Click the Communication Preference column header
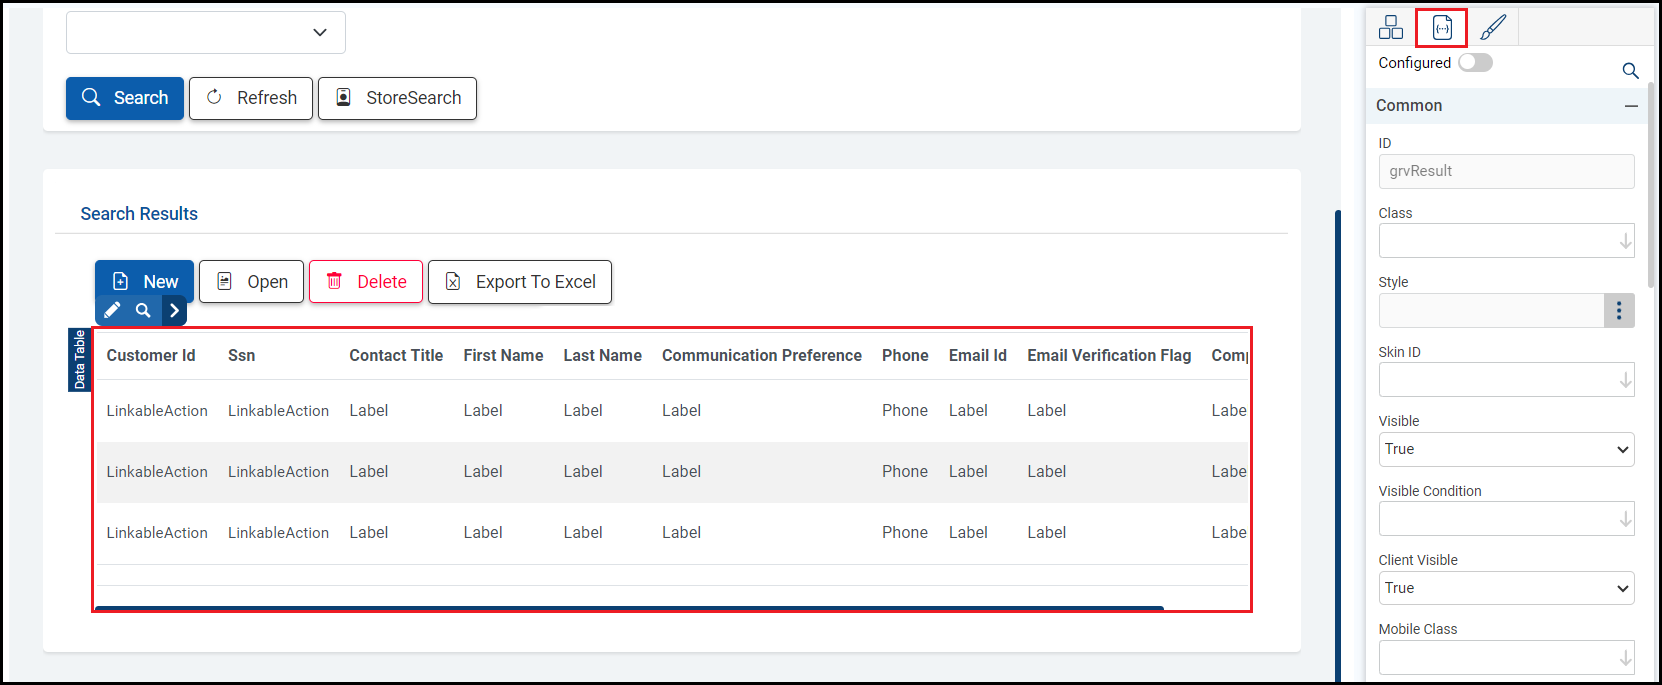This screenshot has height=685, width=1662. tap(761, 356)
